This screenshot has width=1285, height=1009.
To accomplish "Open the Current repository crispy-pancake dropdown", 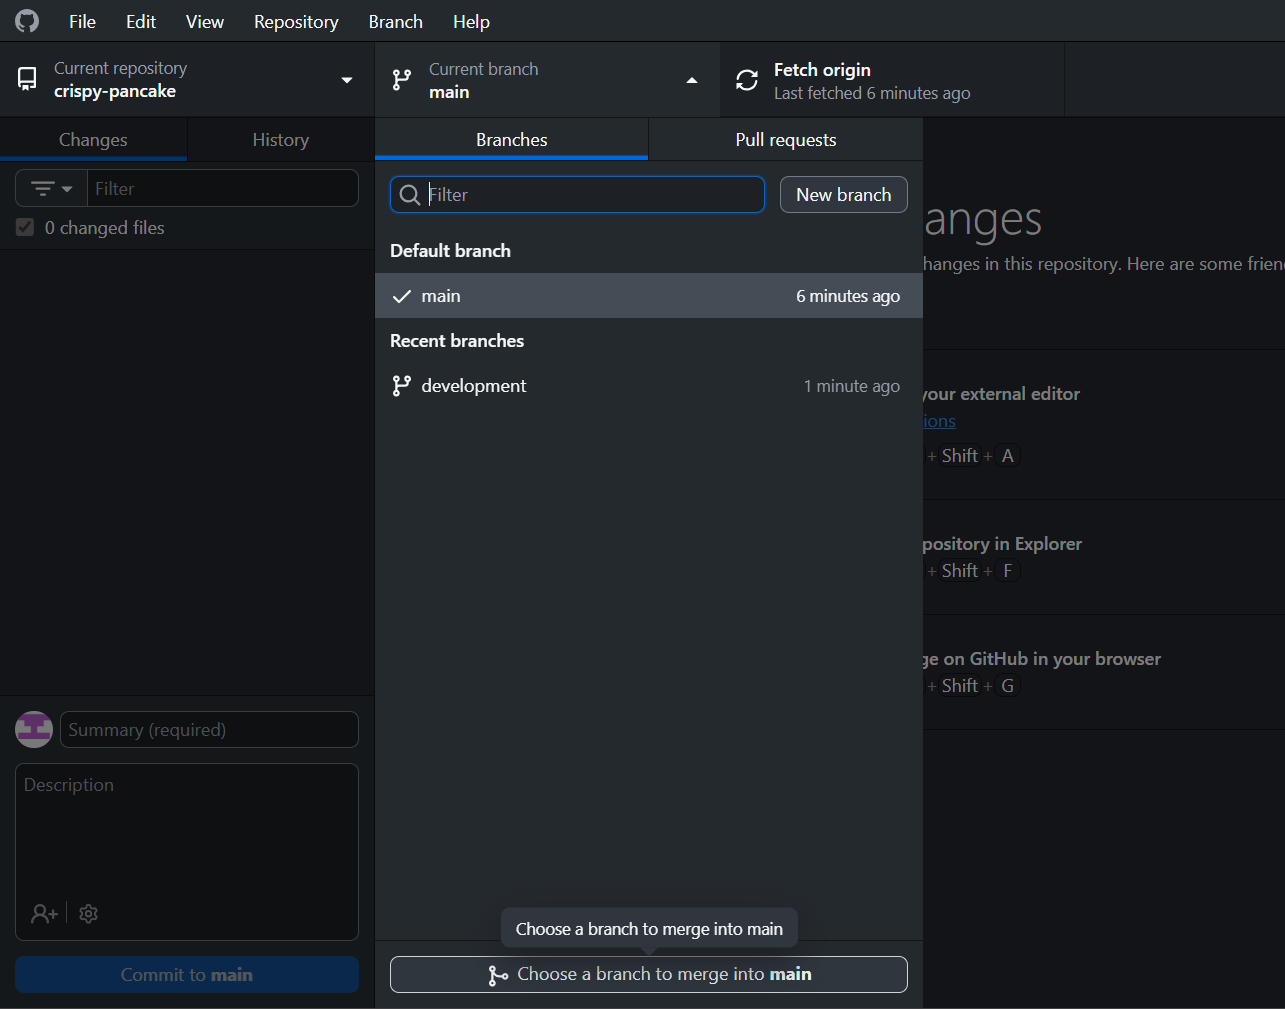I will [187, 80].
